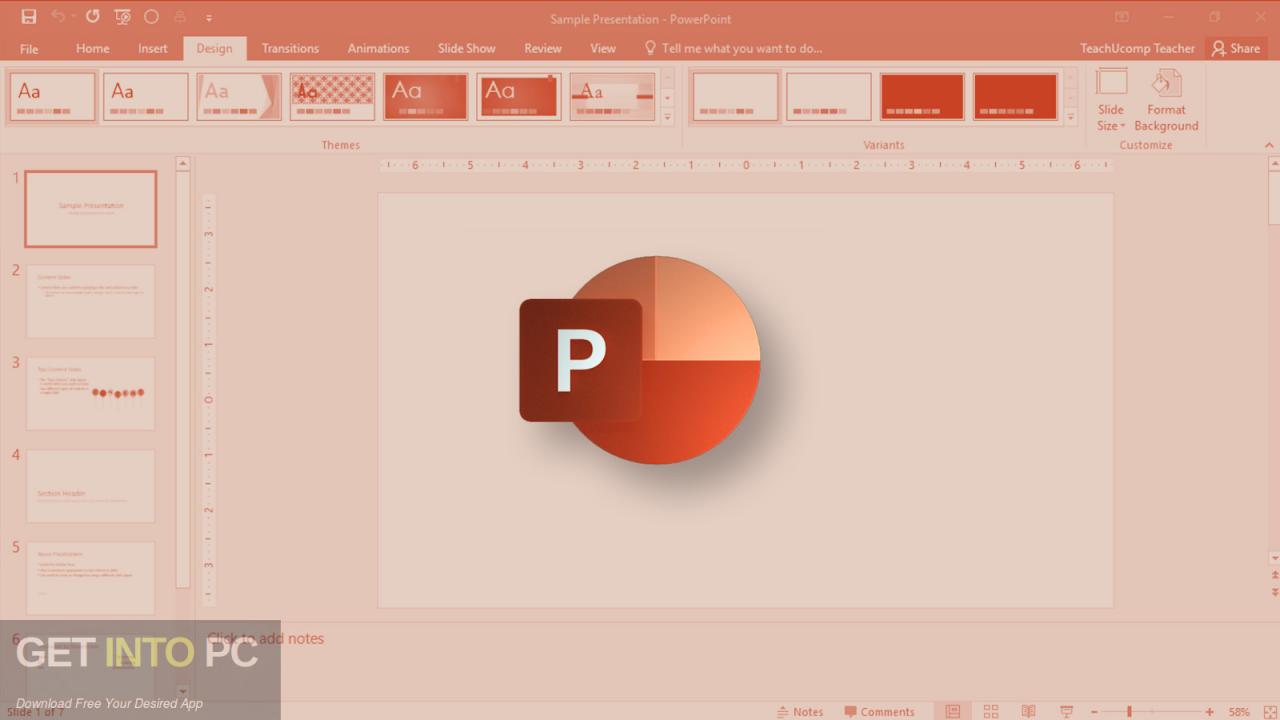Switch to the Transitions tab
This screenshot has width=1280, height=720.
290,48
